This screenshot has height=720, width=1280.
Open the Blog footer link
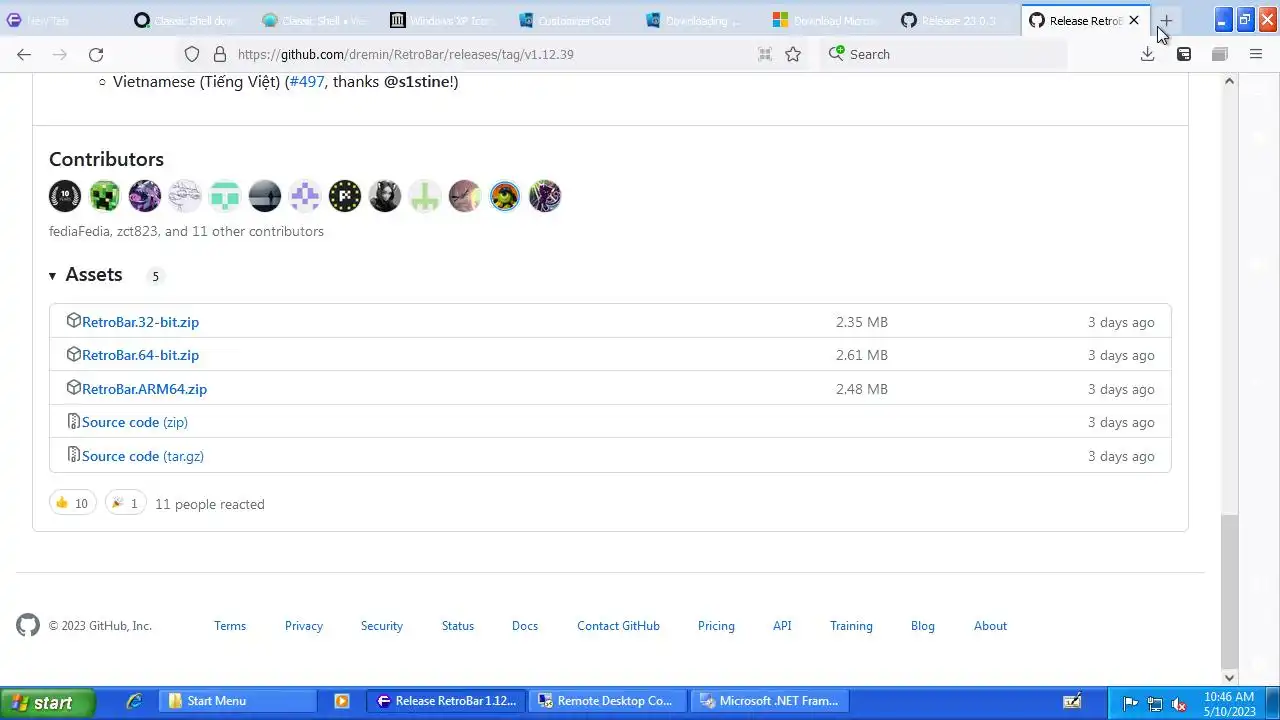click(x=923, y=626)
